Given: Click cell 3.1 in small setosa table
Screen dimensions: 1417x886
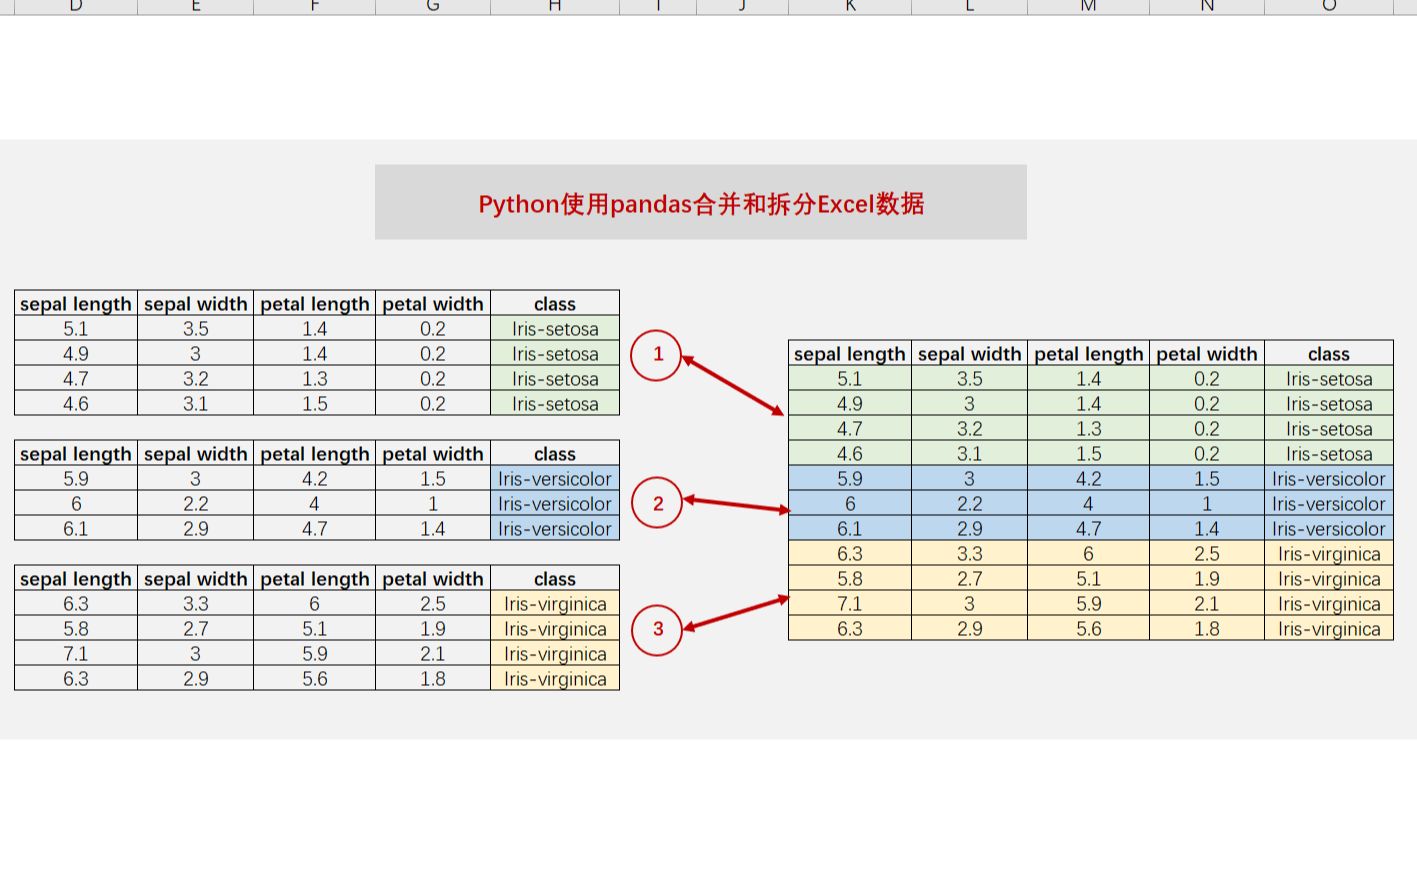Looking at the screenshot, I should [x=195, y=403].
